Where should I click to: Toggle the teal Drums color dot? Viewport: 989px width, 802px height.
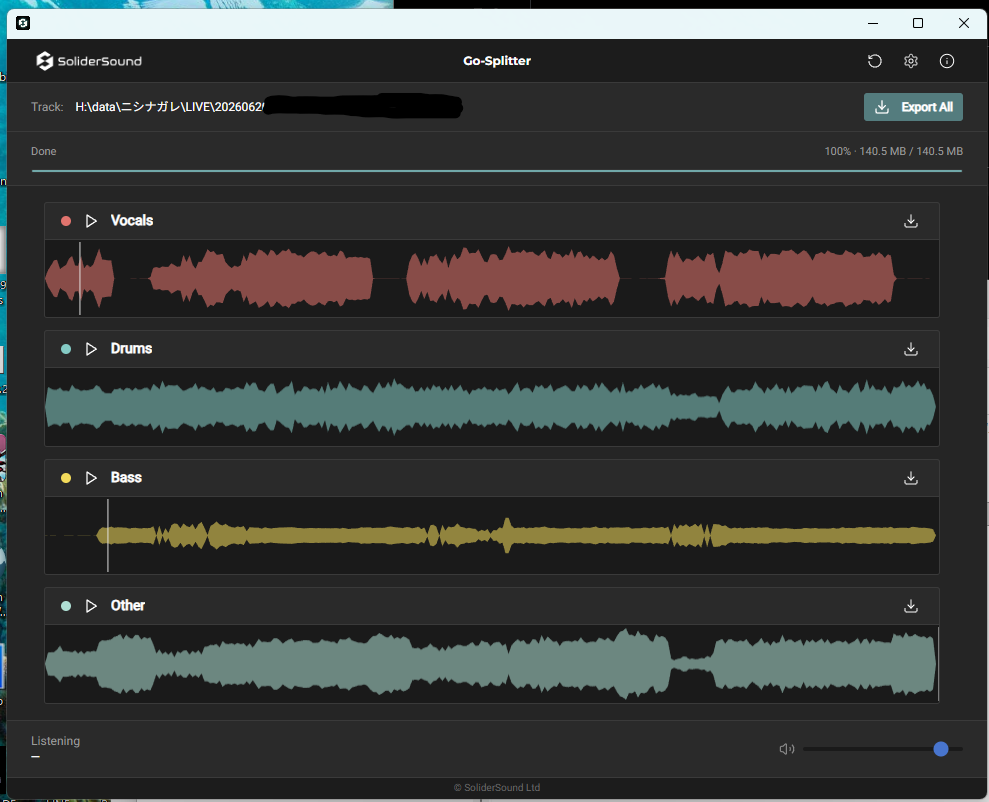66,349
